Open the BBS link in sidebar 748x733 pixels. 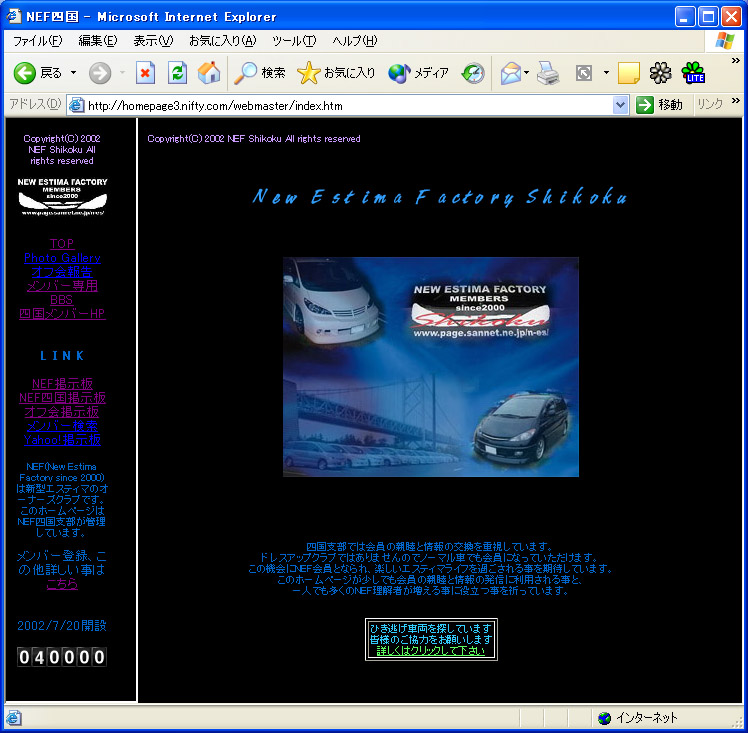pos(62,300)
